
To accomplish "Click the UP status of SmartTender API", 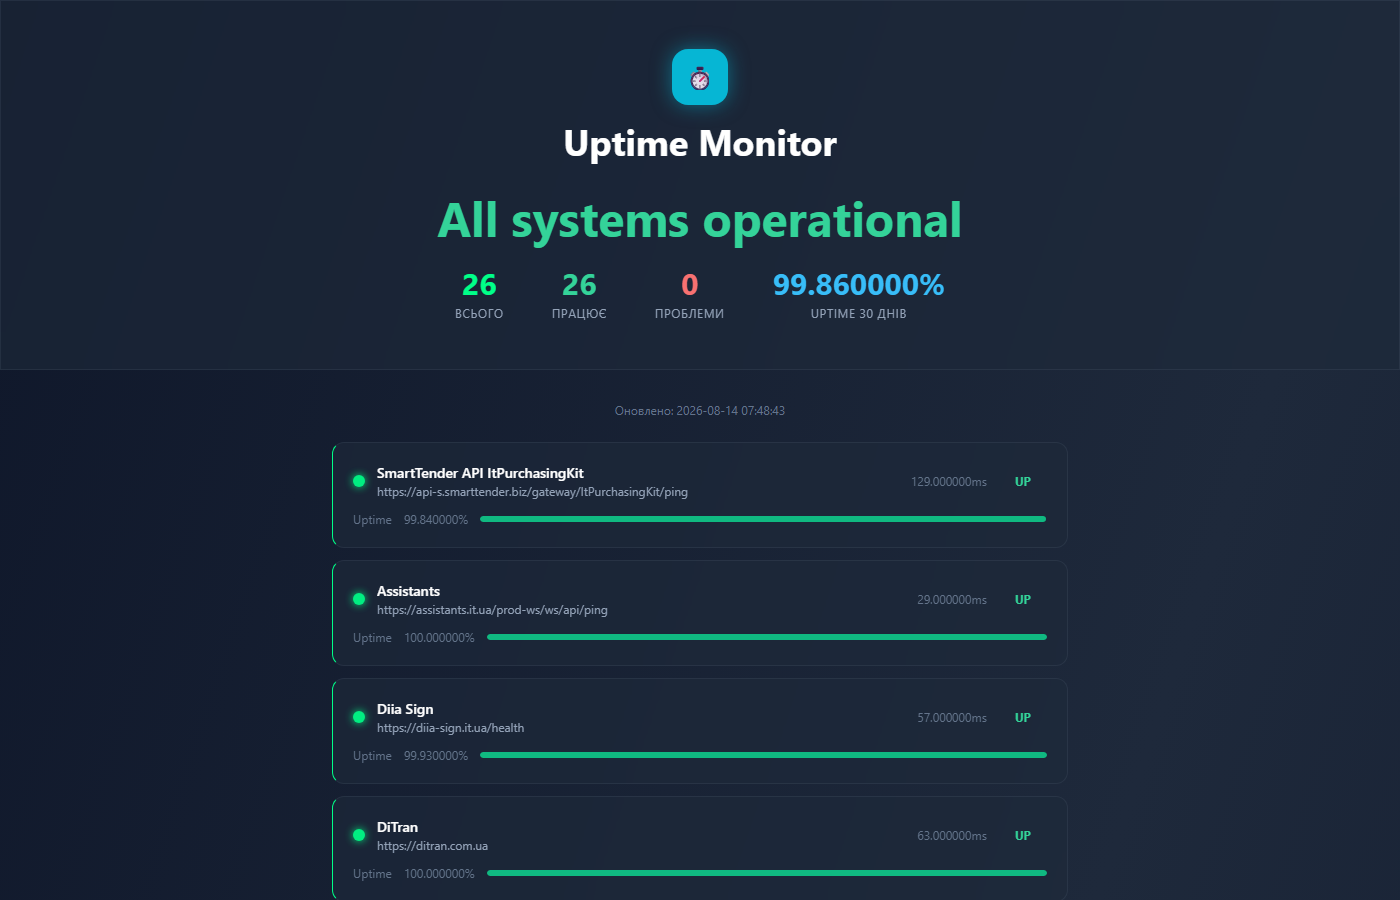I will (1023, 482).
